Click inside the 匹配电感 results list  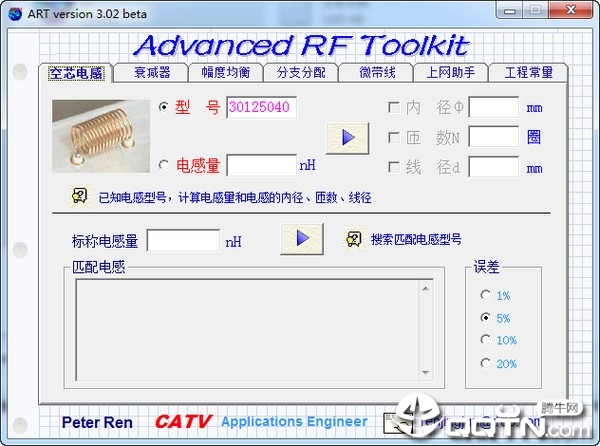248,330
